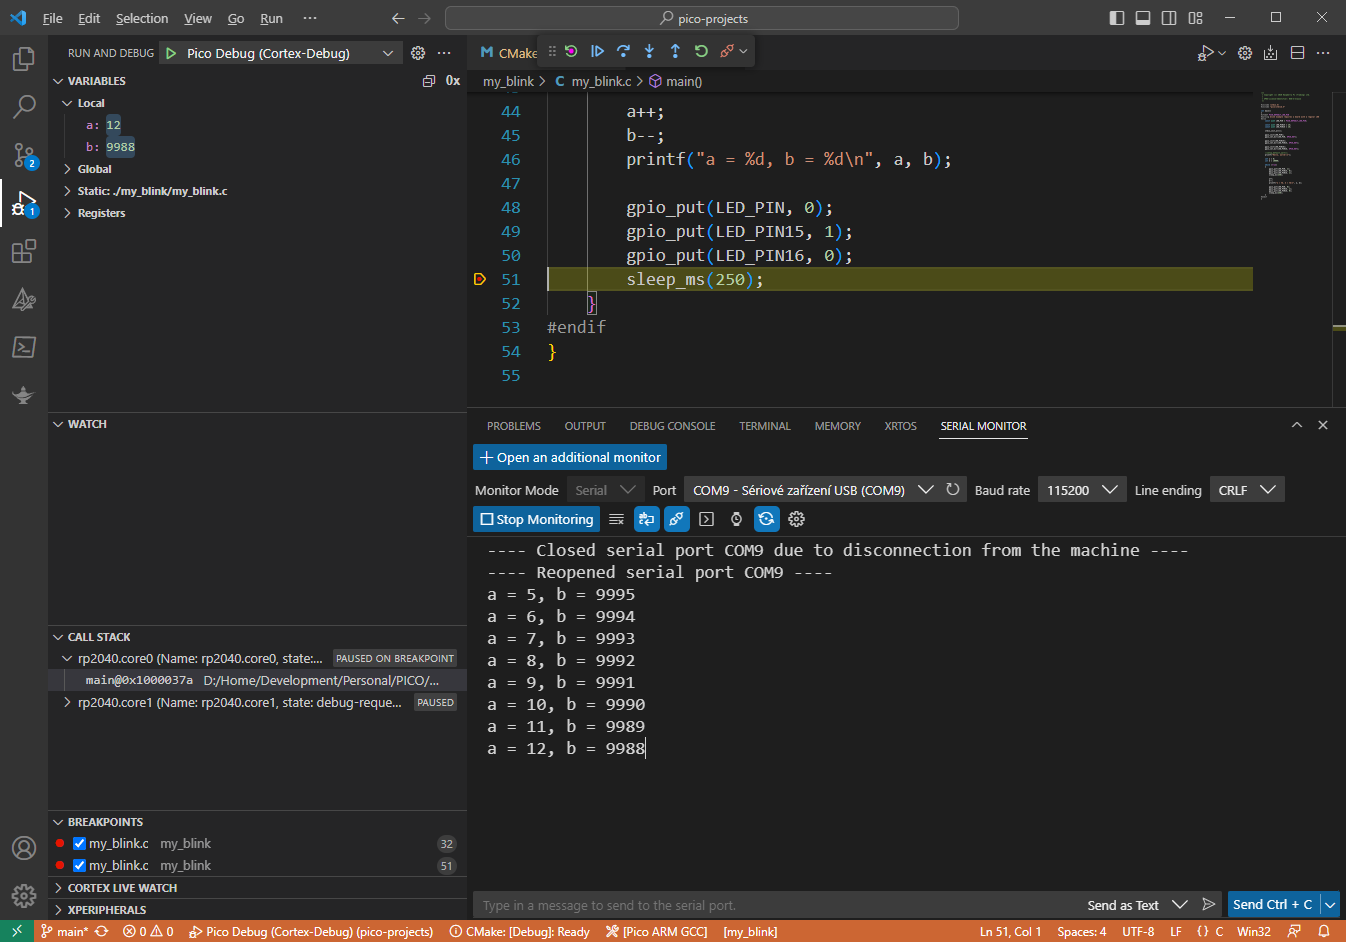Disable the my_blink.c line 51 breakpoint checkbox

pos(79,865)
